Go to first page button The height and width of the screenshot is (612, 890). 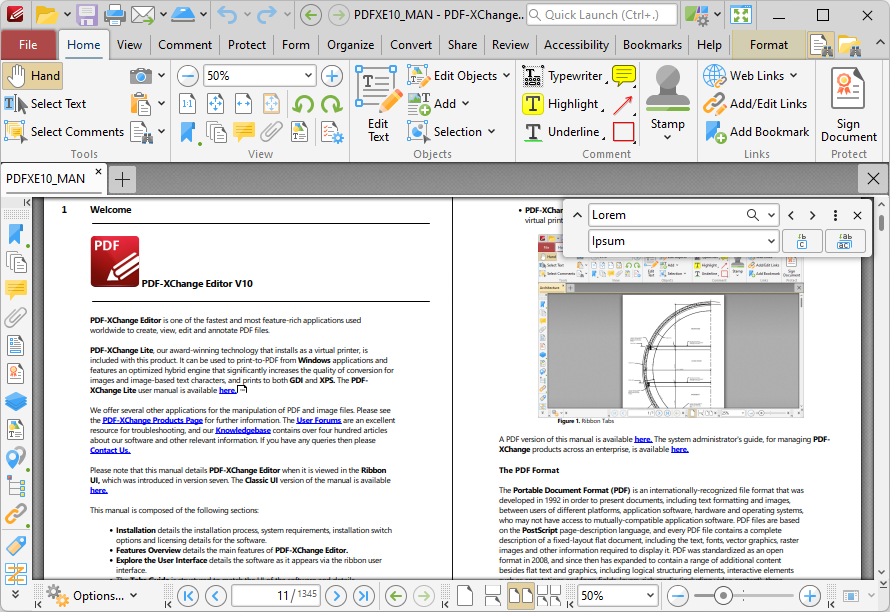(x=188, y=596)
